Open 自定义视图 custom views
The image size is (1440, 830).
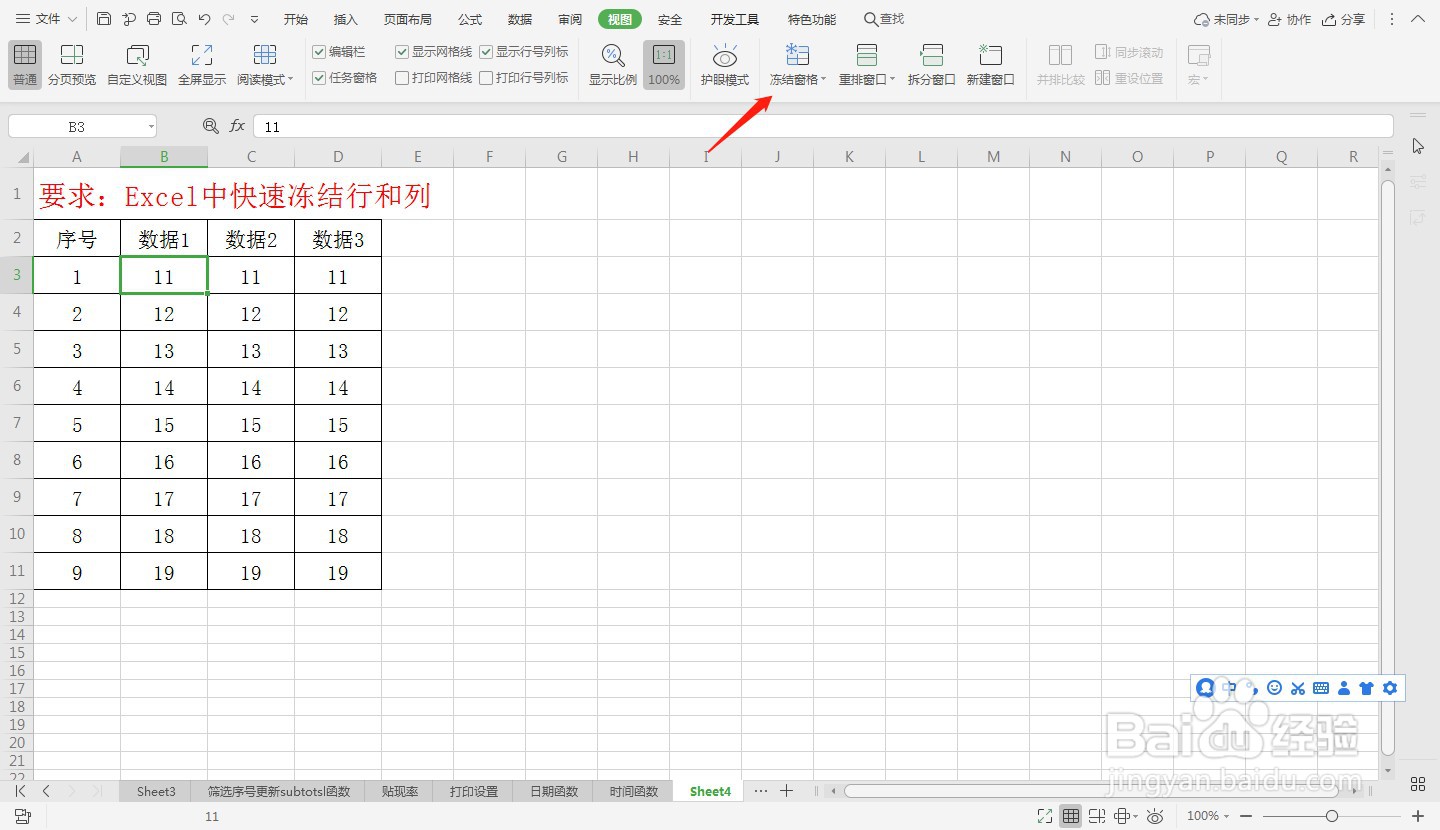point(137,64)
